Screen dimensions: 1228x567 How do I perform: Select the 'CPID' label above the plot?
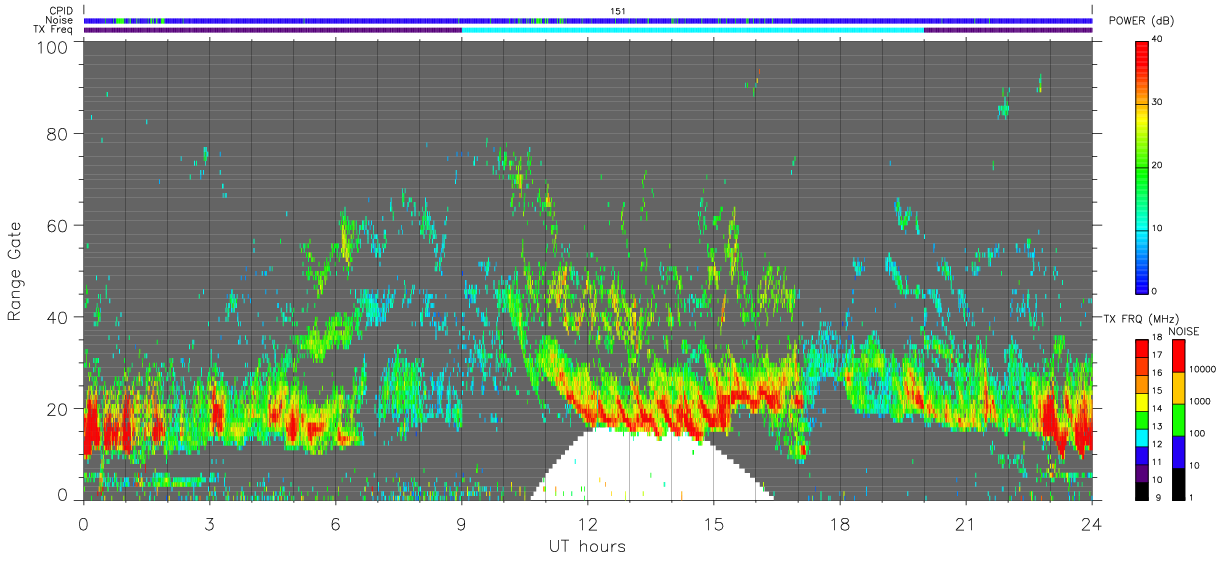tap(62, 11)
